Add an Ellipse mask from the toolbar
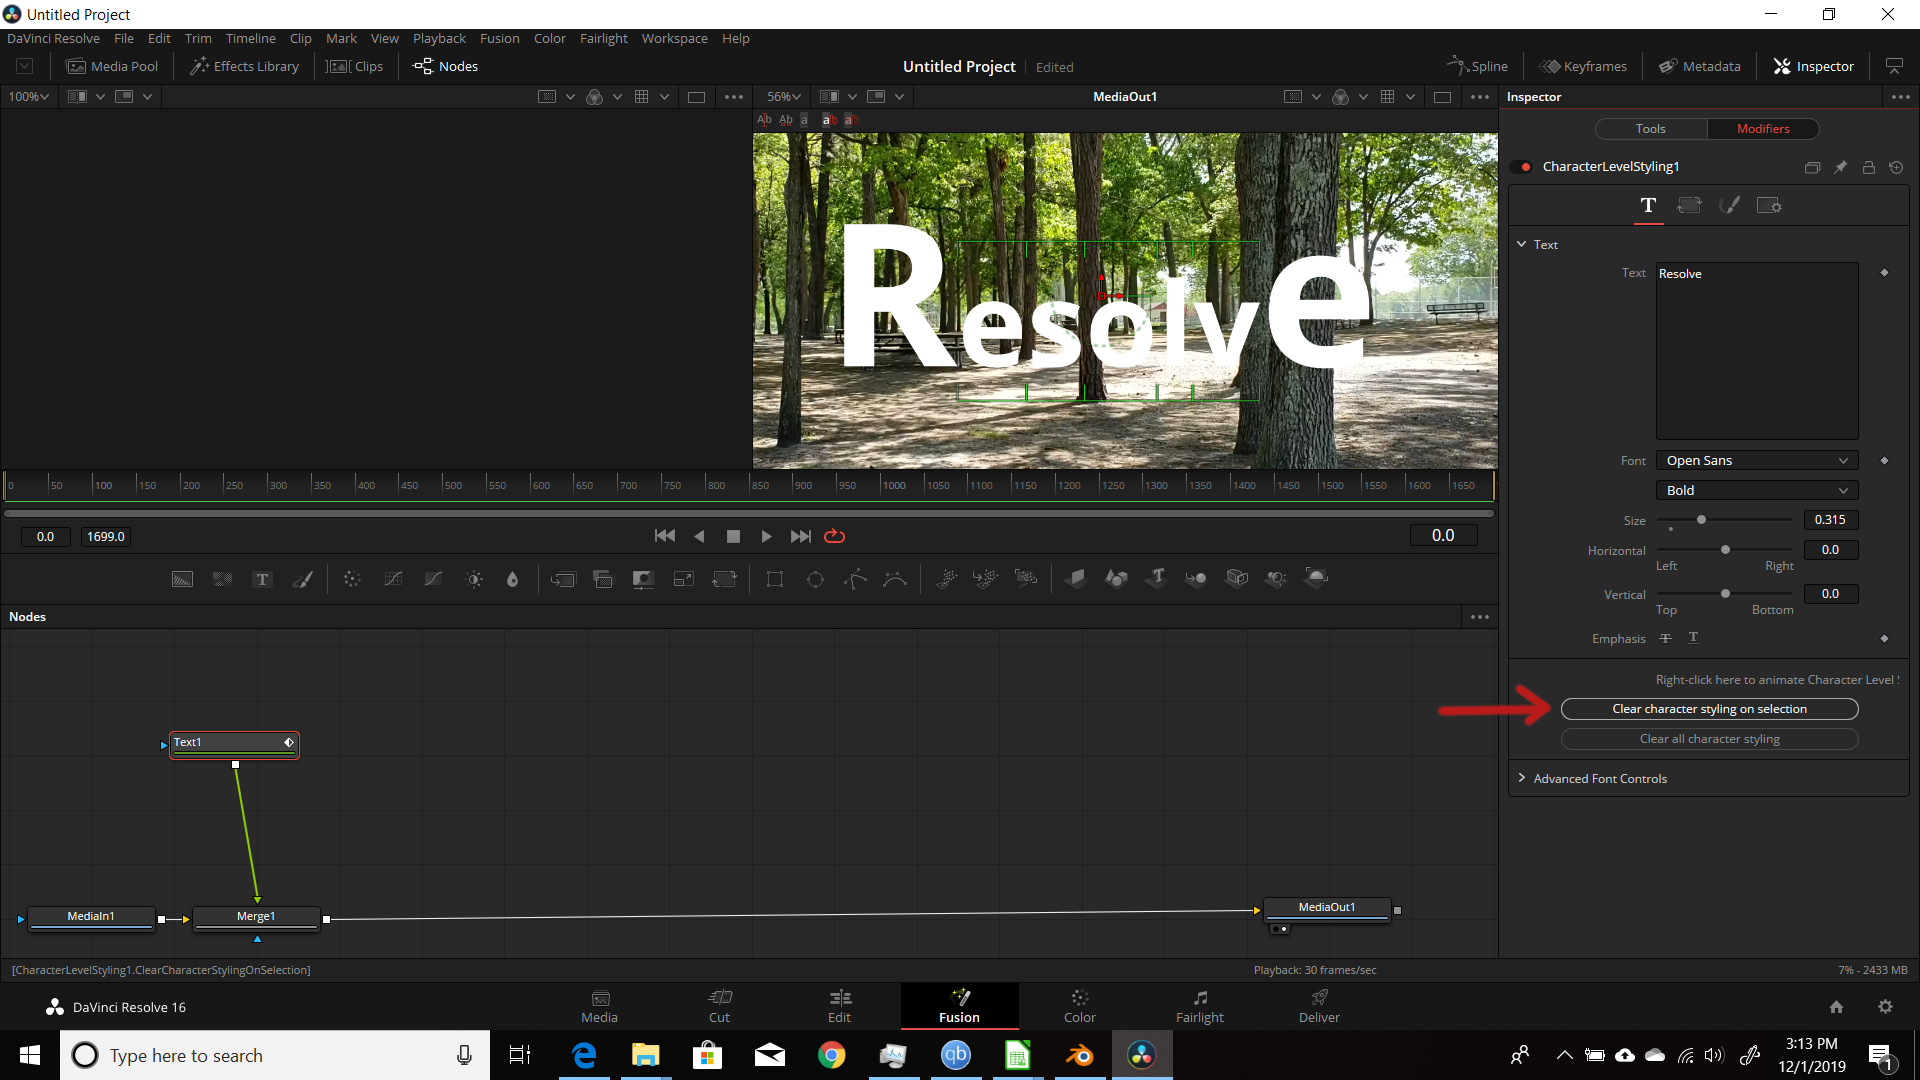 815,579
